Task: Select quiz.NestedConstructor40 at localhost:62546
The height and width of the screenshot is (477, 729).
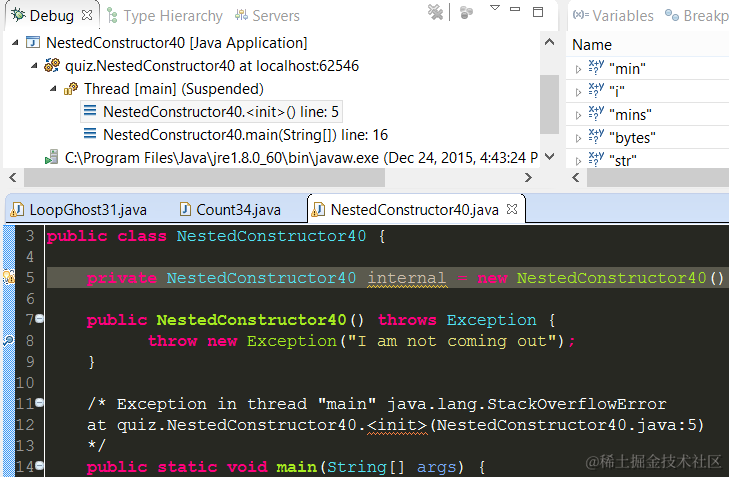Action: click(212, 66)
